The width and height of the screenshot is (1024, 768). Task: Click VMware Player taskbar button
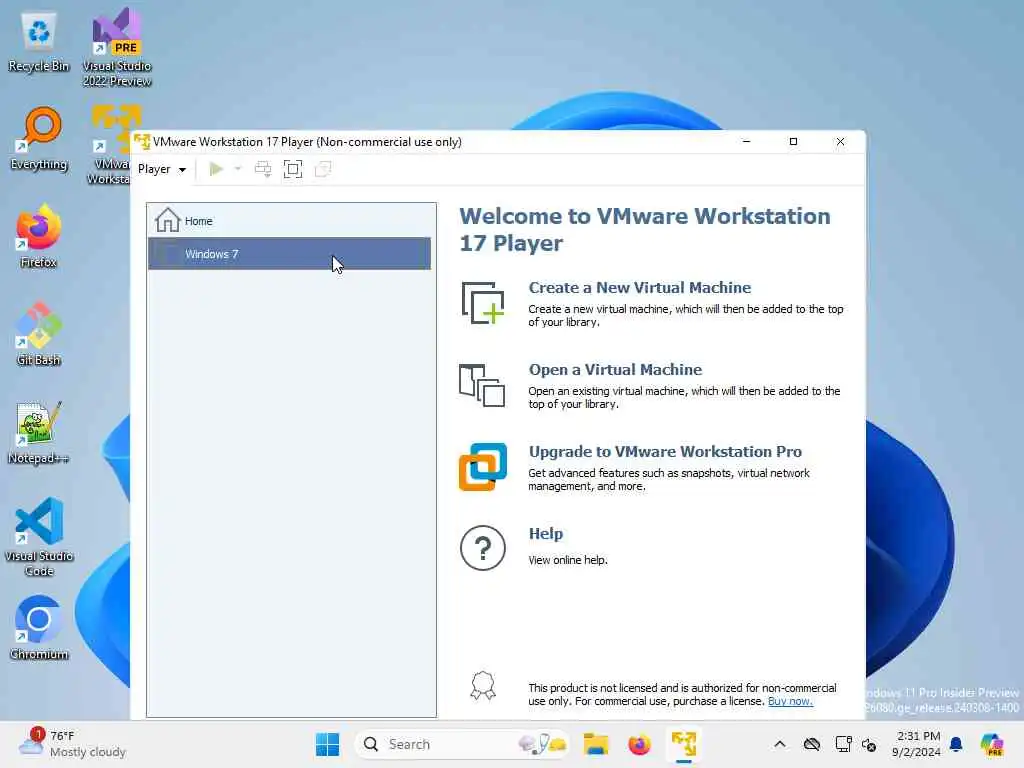coord(684,744)
